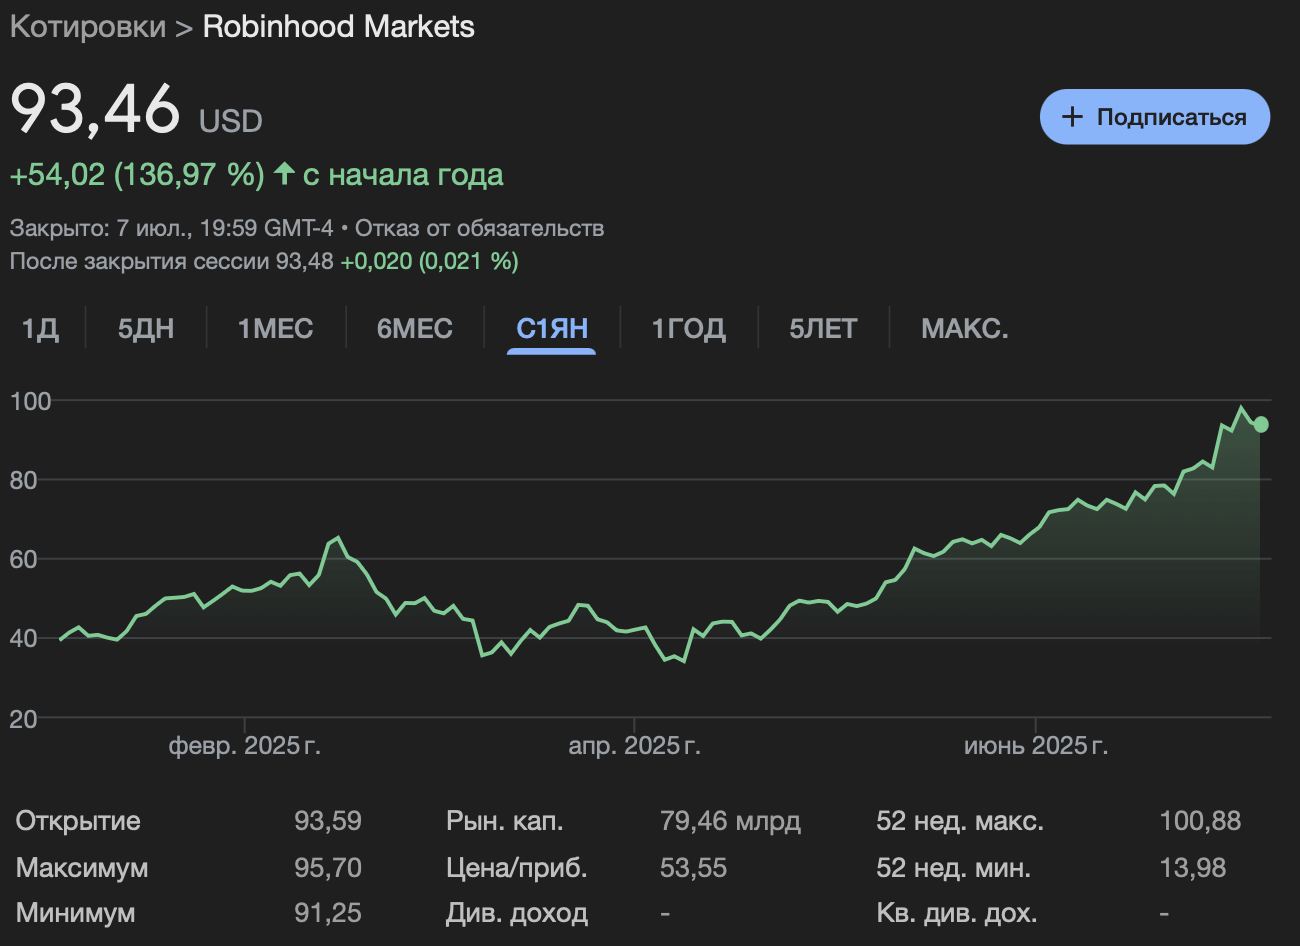Click the Цена/приб. label
Image resolution: width=1300 pixels, height=946 pixels.
click(517, 868)
